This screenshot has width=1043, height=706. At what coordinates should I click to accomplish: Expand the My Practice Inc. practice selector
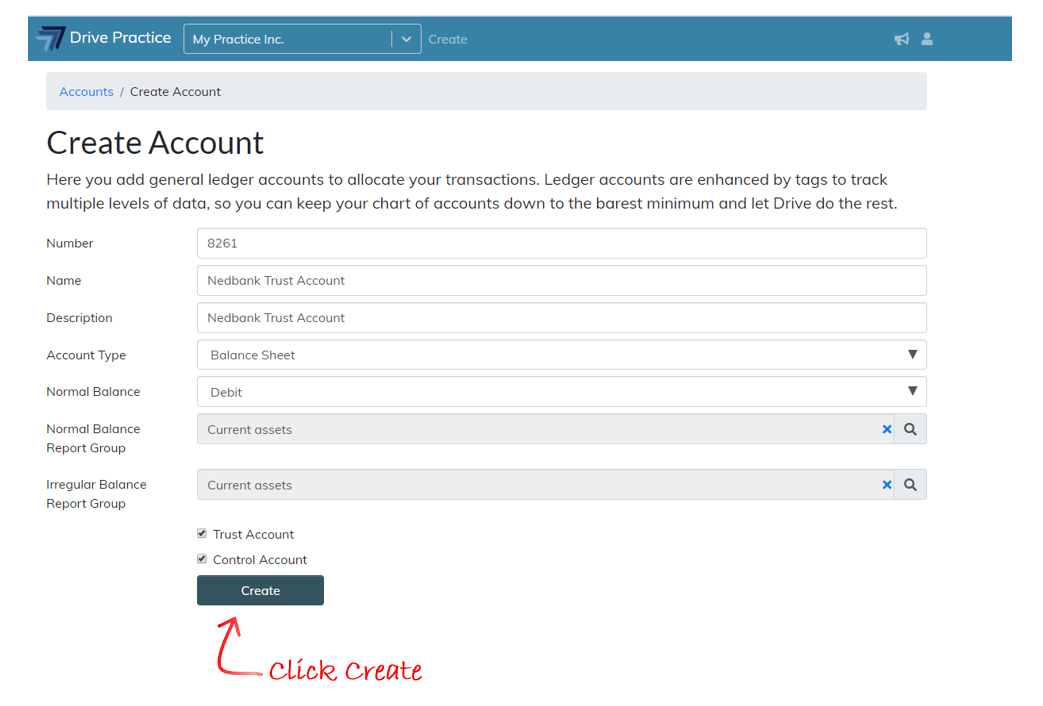(405, 39)
